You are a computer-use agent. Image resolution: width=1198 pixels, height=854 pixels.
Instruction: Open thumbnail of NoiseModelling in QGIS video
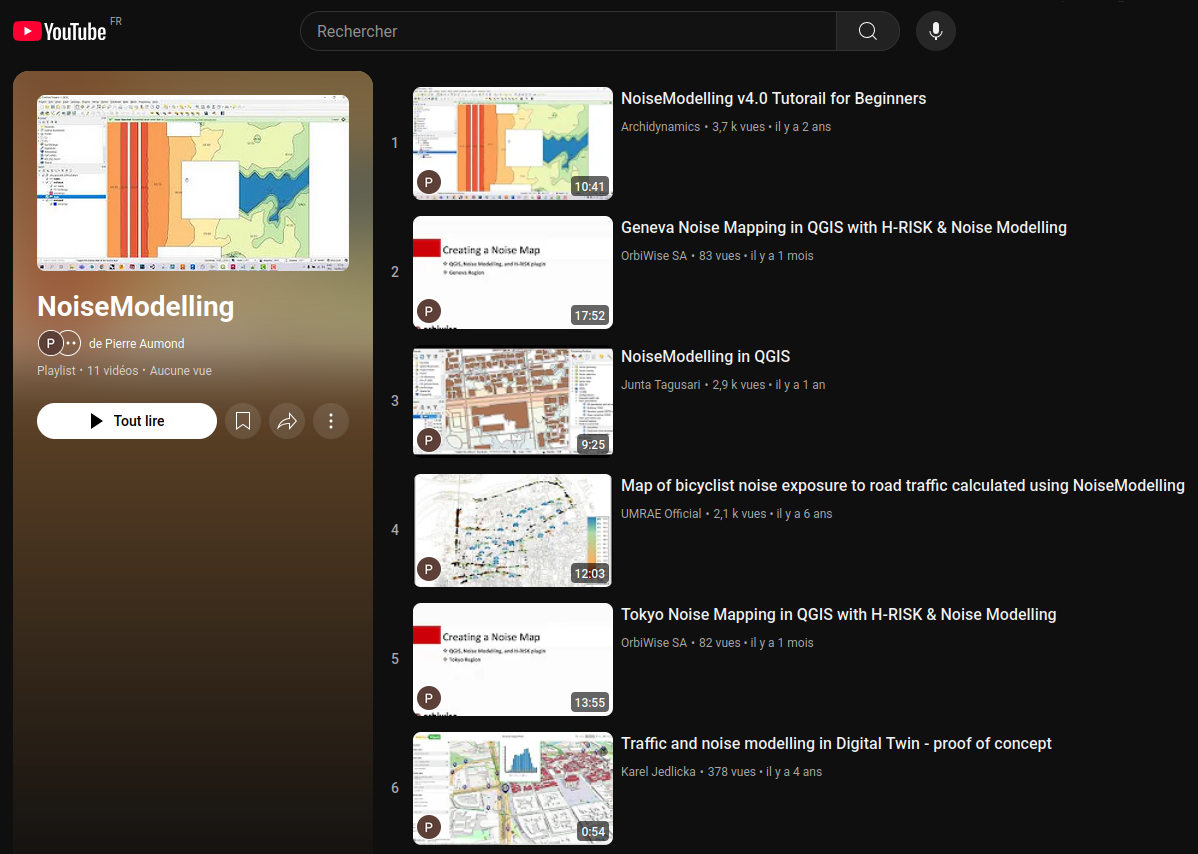(513, 402)
